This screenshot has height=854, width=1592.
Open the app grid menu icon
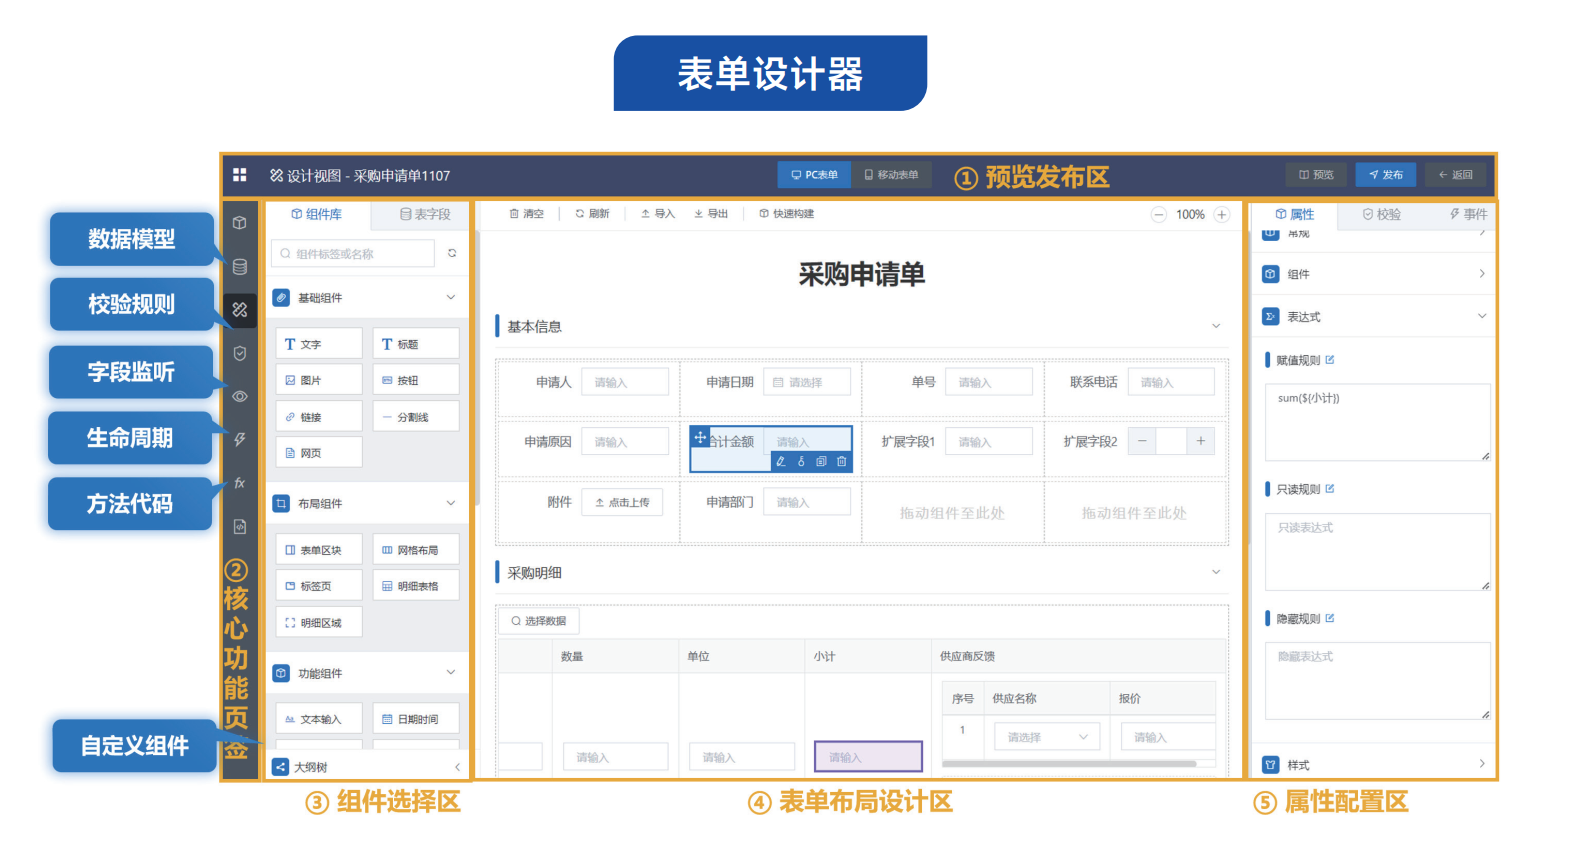pyautogui.click(x=240, y=175)
